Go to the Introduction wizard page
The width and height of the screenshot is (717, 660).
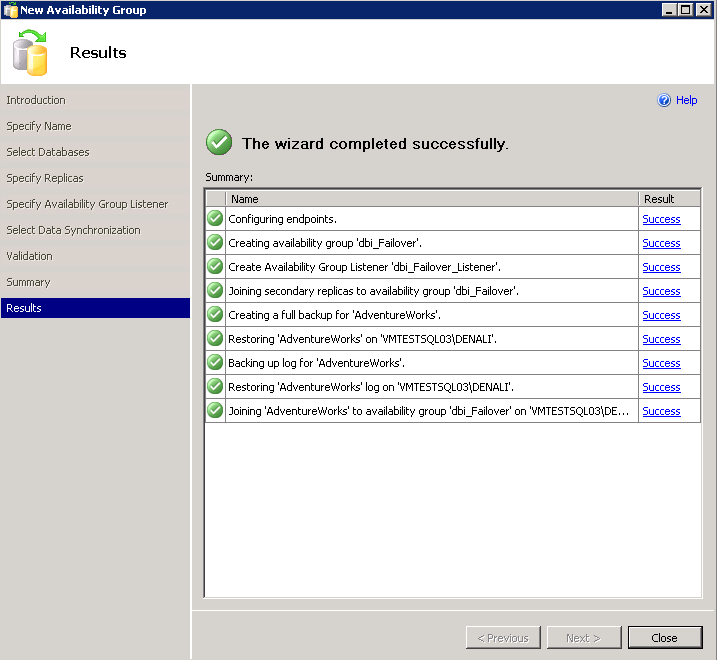click(36, 100)
